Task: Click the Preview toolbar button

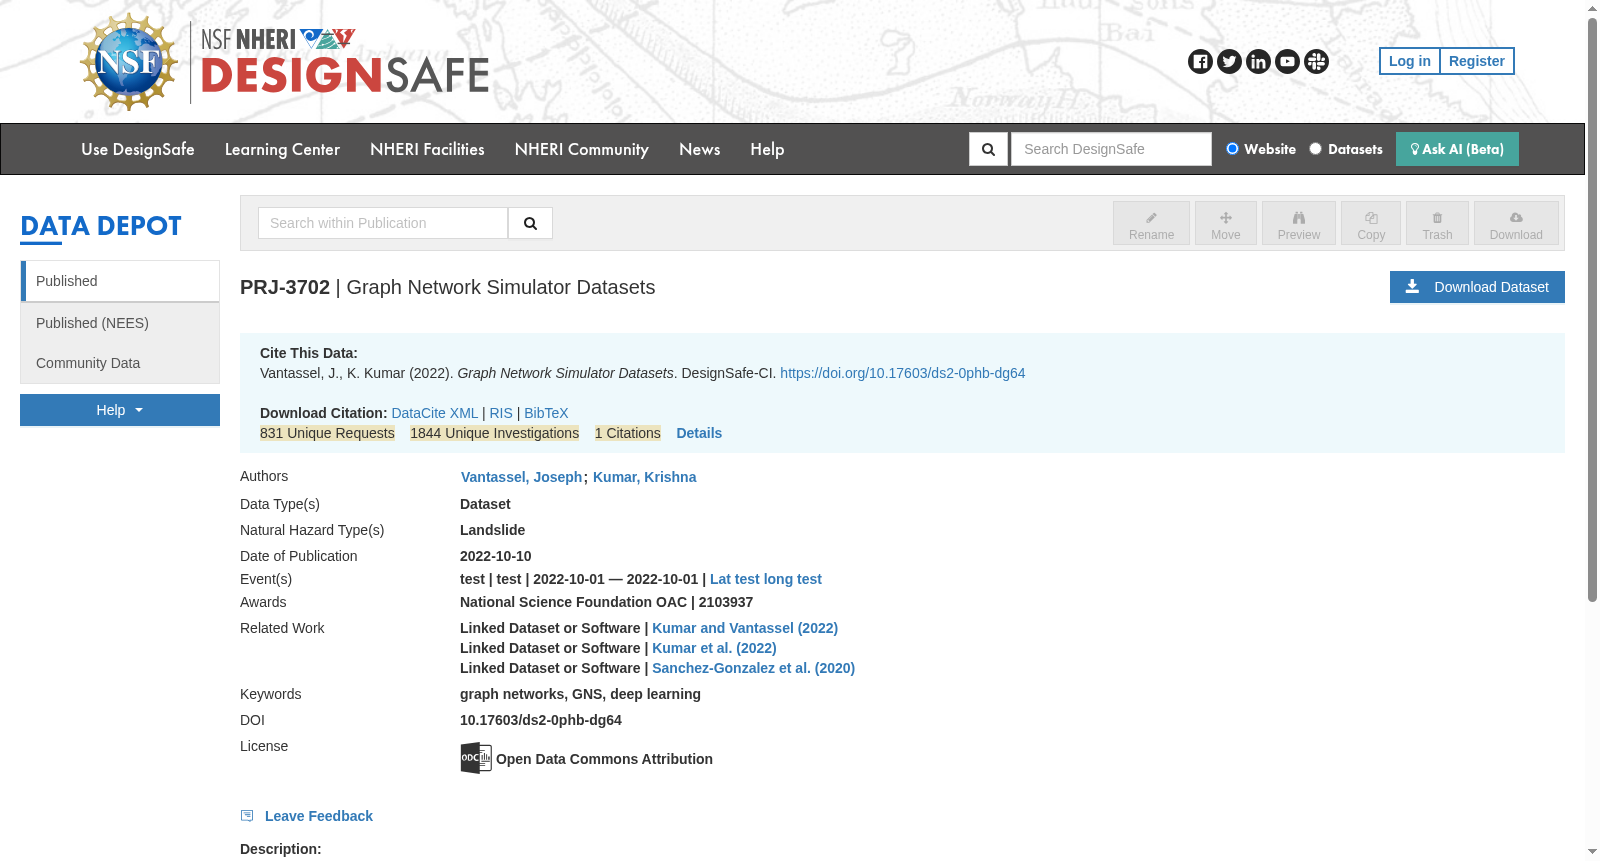Action: click(1298, 223)
